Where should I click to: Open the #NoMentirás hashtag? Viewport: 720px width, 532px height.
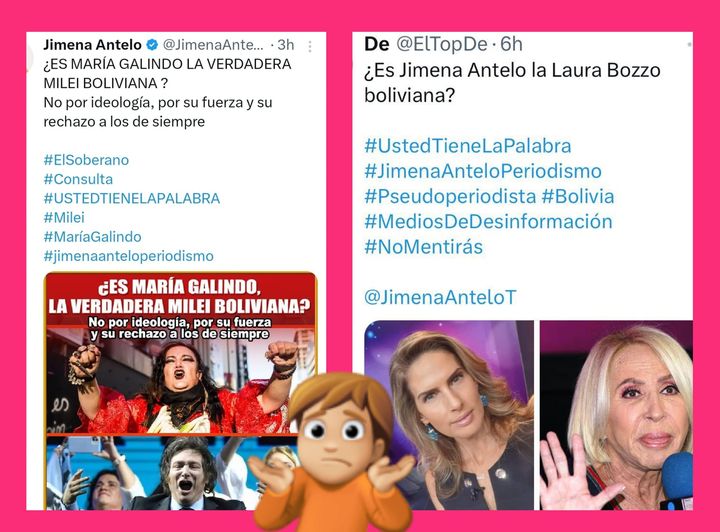[423, 247]
